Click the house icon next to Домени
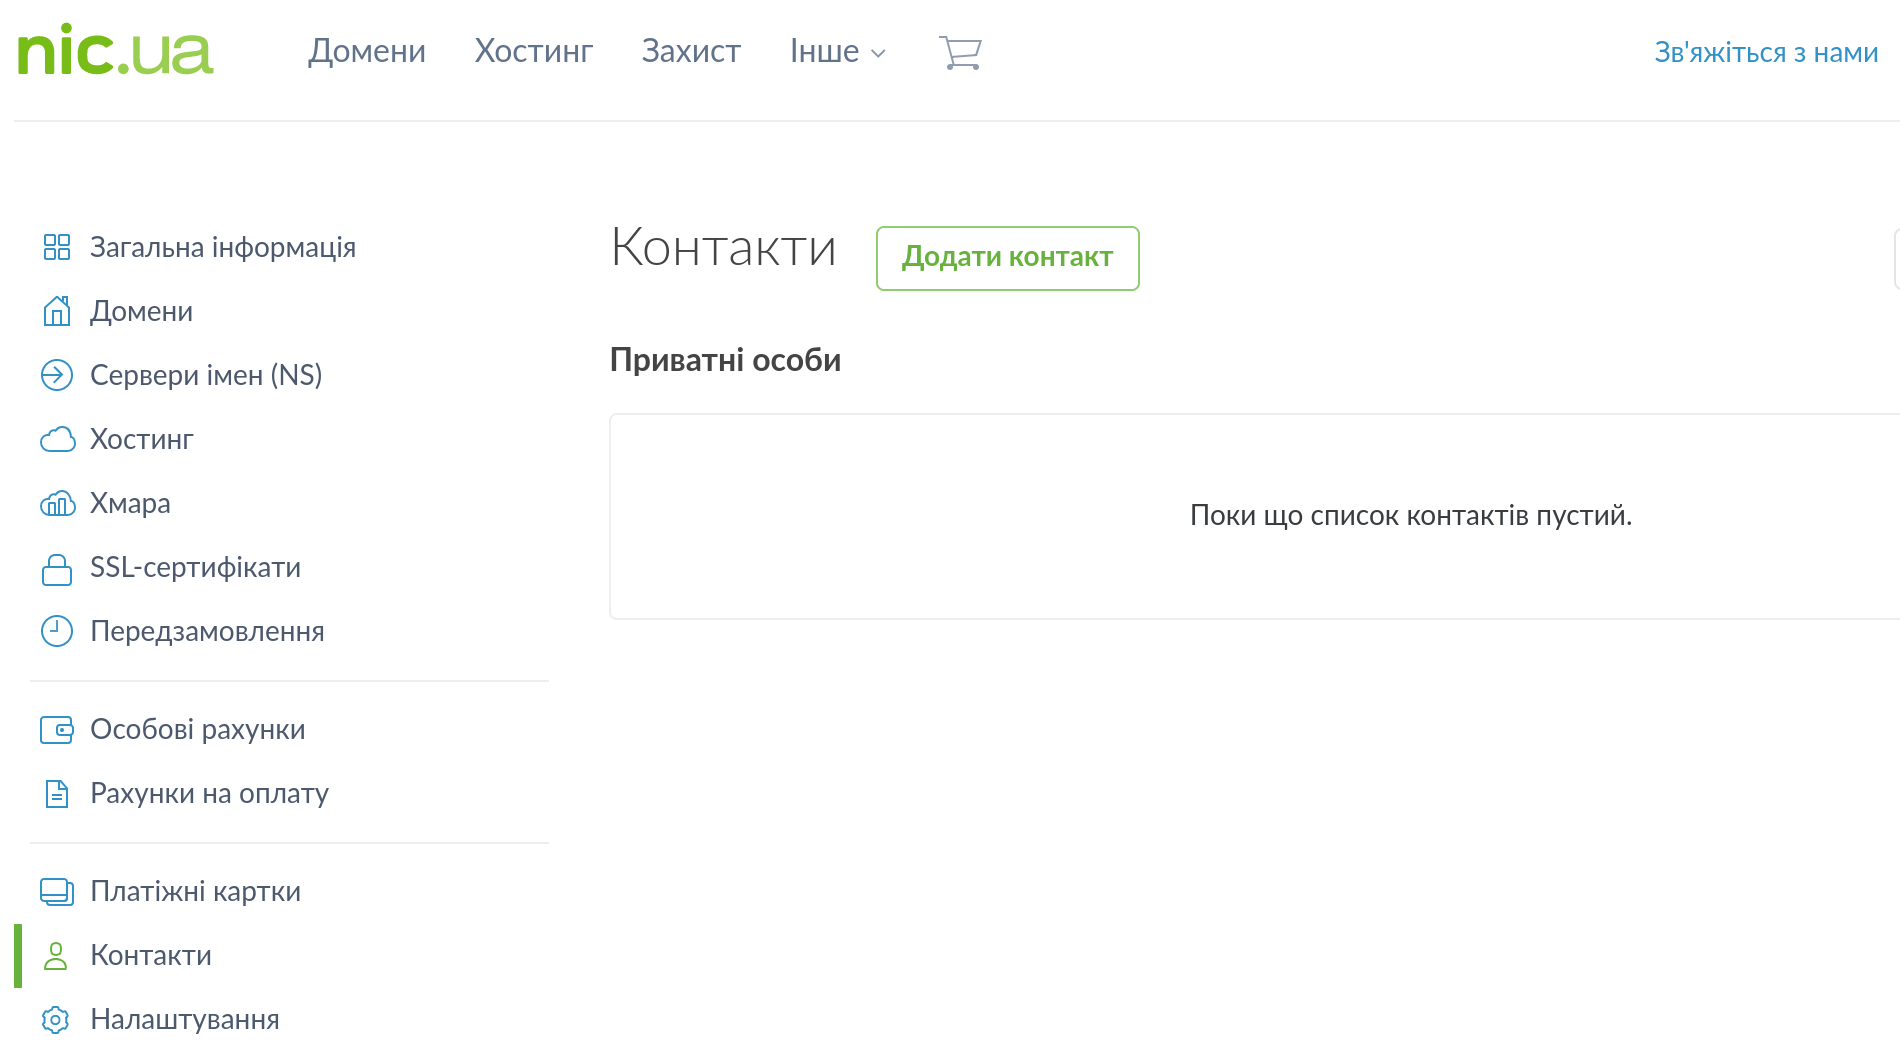 click(x=57, y=311)
